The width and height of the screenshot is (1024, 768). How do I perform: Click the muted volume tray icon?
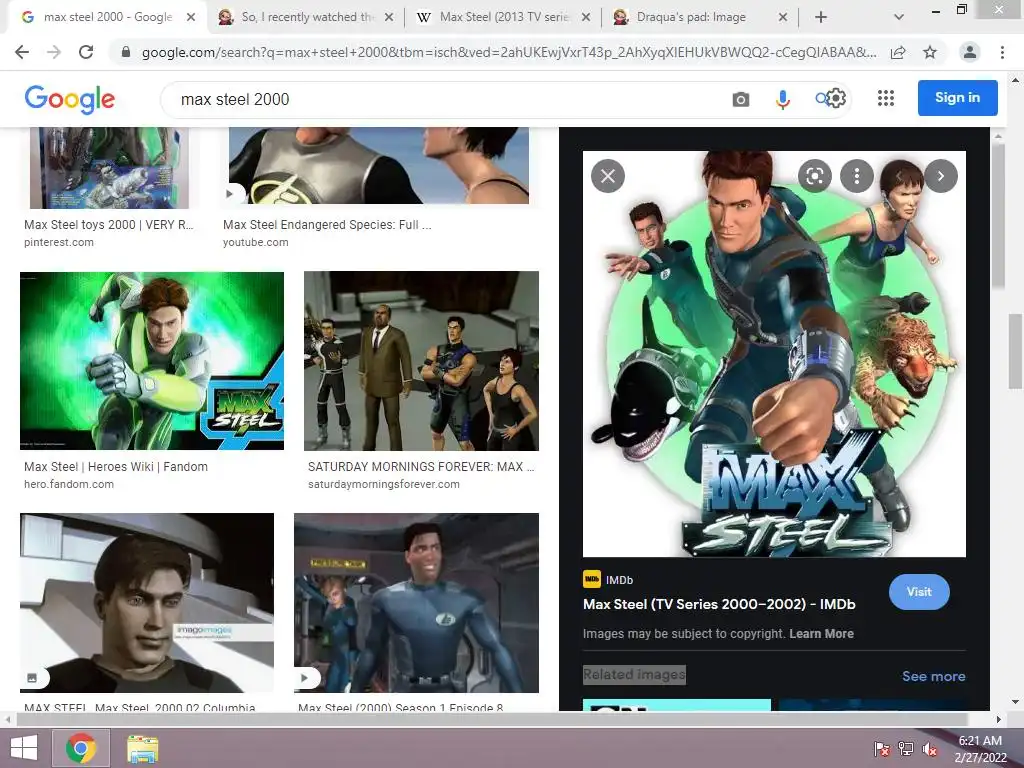click(x=929, y=748)
